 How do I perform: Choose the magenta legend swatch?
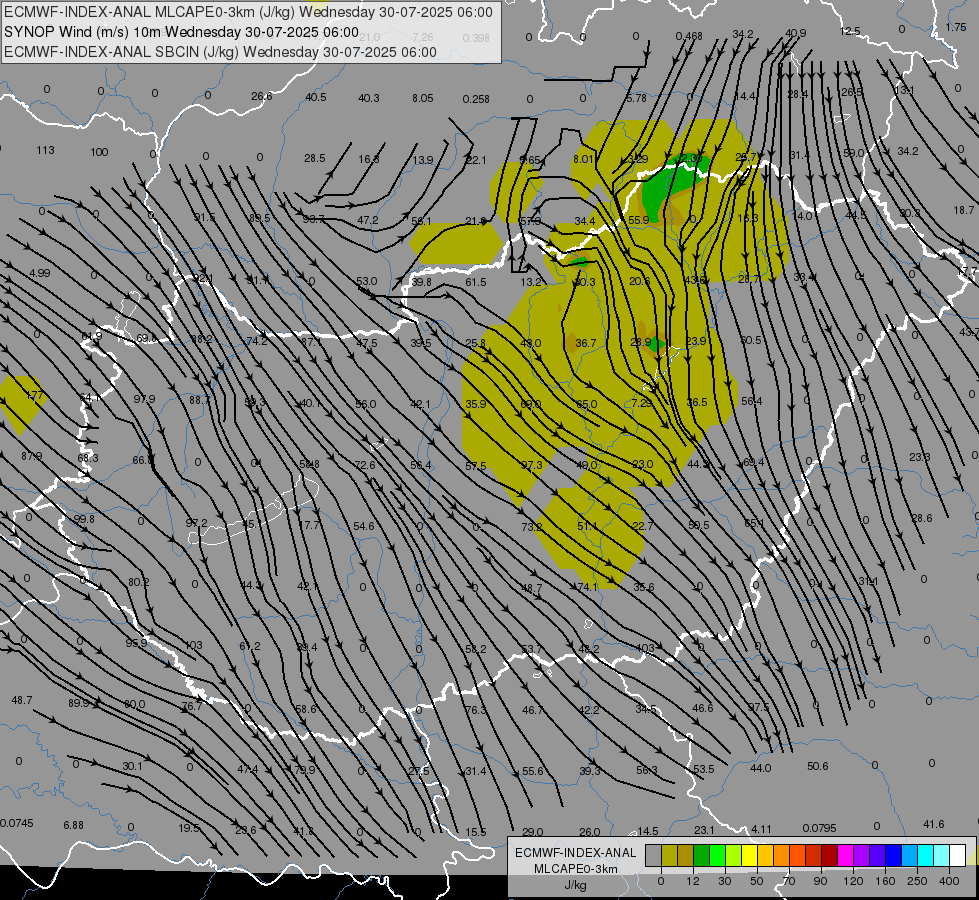coord(845,856)
